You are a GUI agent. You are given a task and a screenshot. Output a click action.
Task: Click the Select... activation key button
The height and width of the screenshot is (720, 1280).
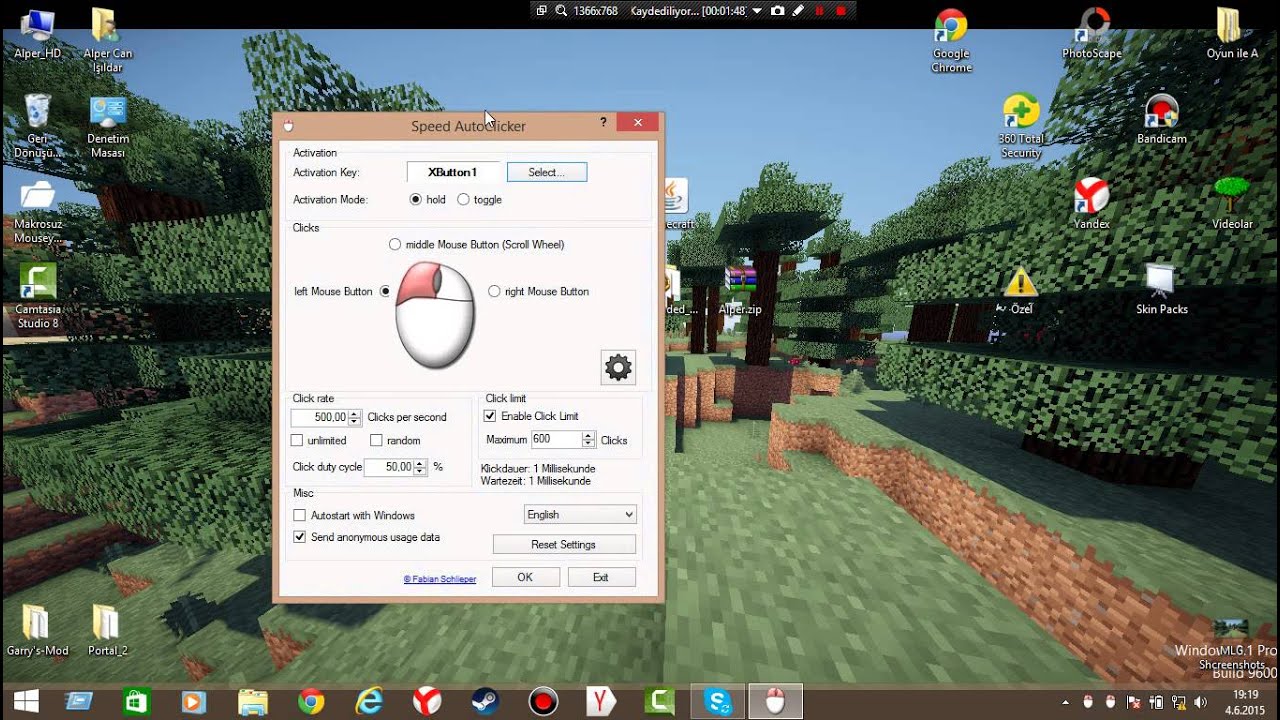click(547, 172)
